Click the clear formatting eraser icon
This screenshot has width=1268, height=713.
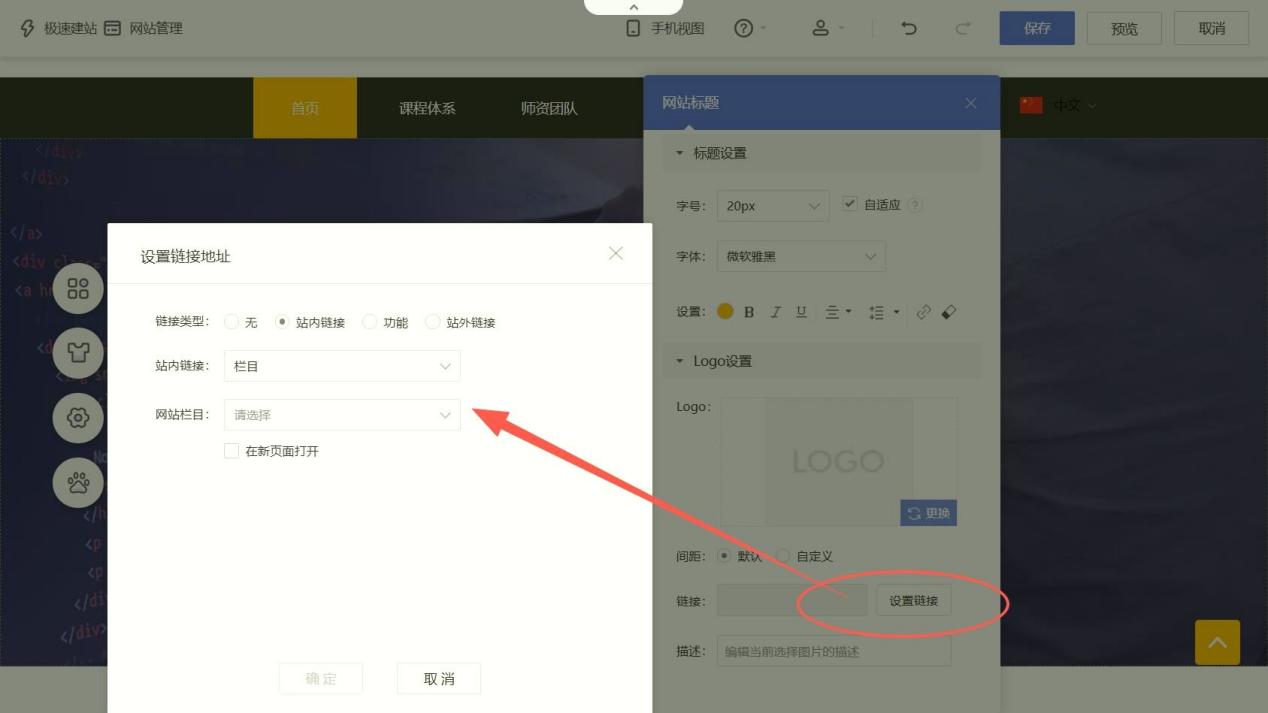click(x=949, y=312)
